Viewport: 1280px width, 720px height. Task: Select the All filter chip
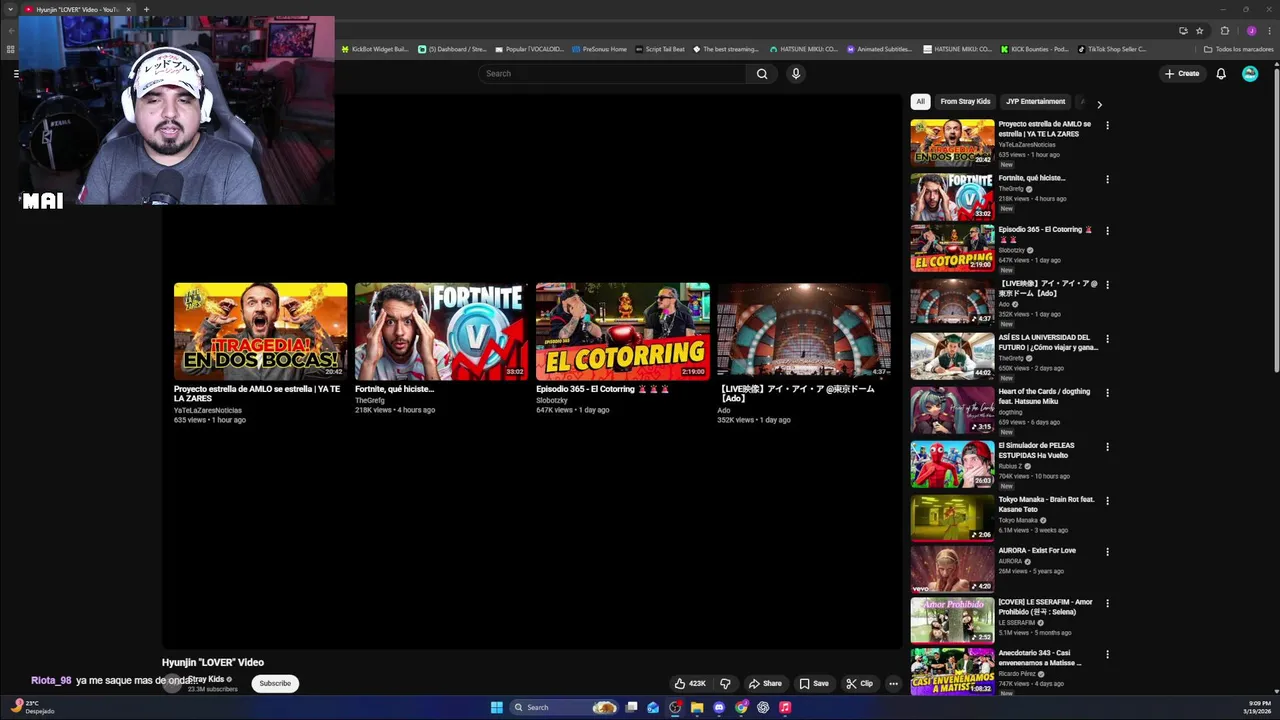point(920,101)
